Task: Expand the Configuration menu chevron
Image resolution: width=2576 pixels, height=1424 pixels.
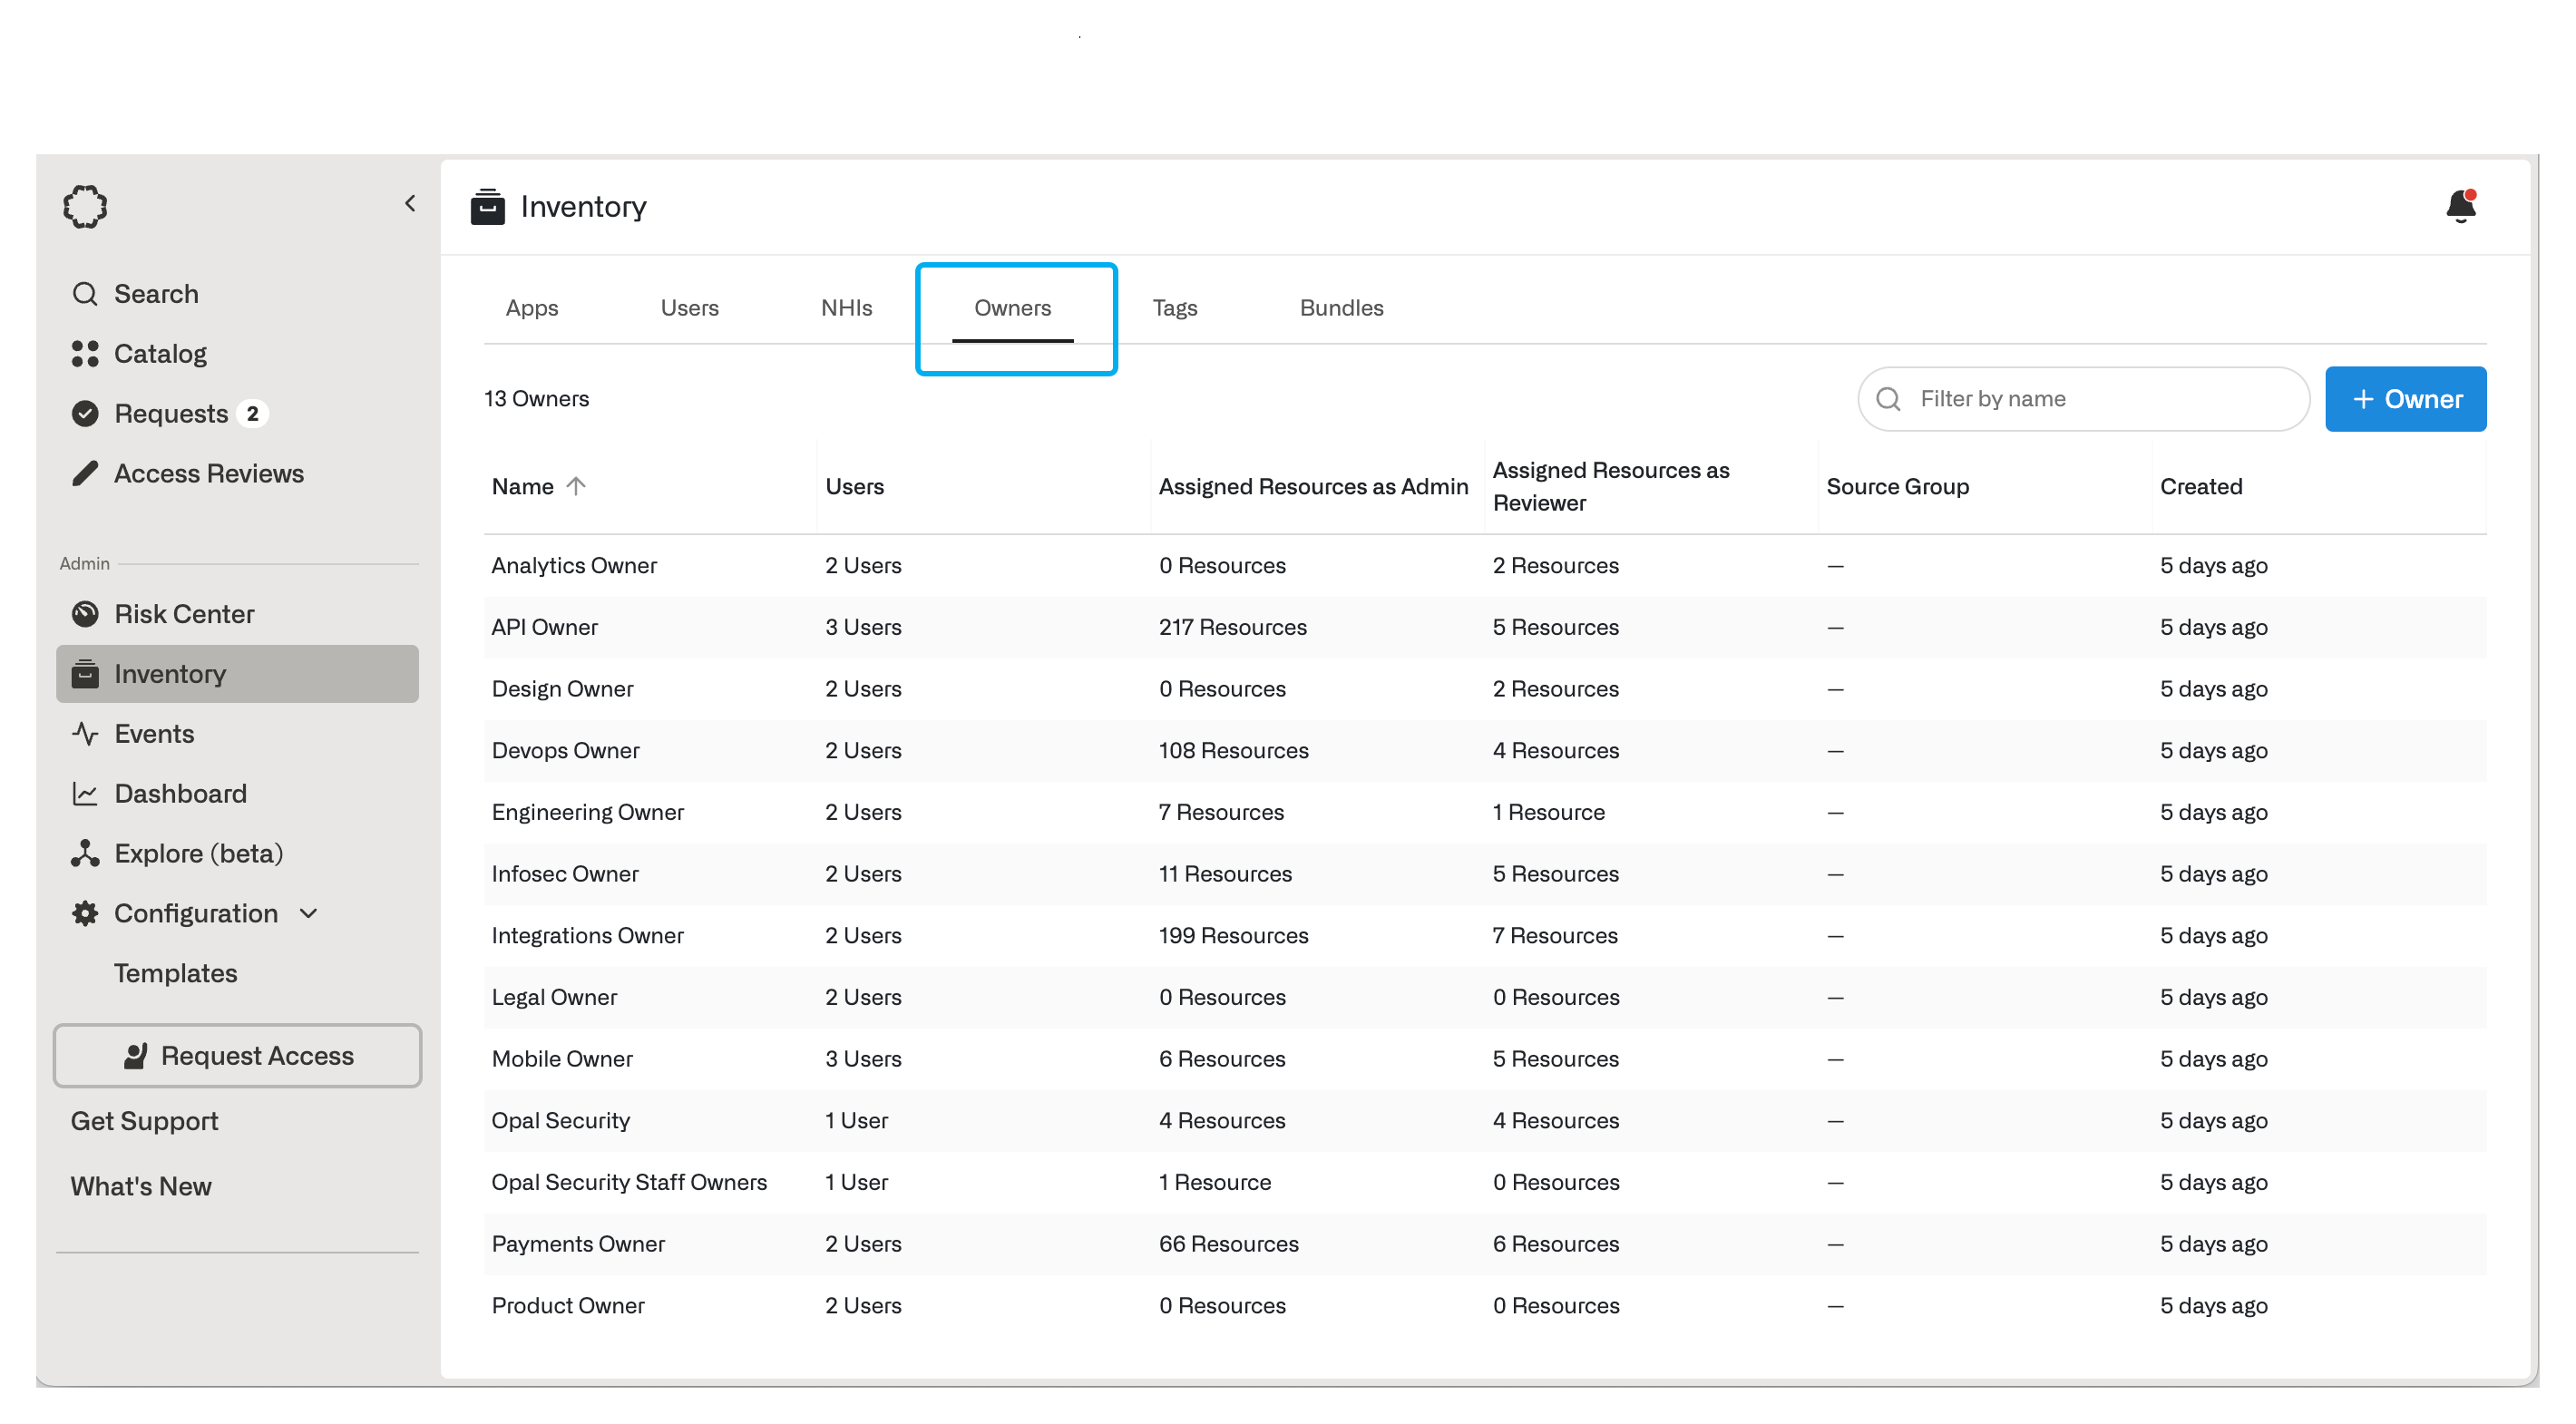Action: [x=308, y=914]
